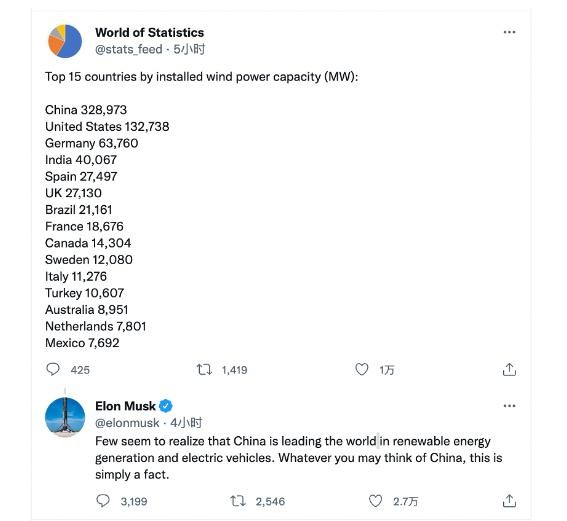Open World of Statistics pie chart avatar
This screenshot has width=567, height=521.
65,41
